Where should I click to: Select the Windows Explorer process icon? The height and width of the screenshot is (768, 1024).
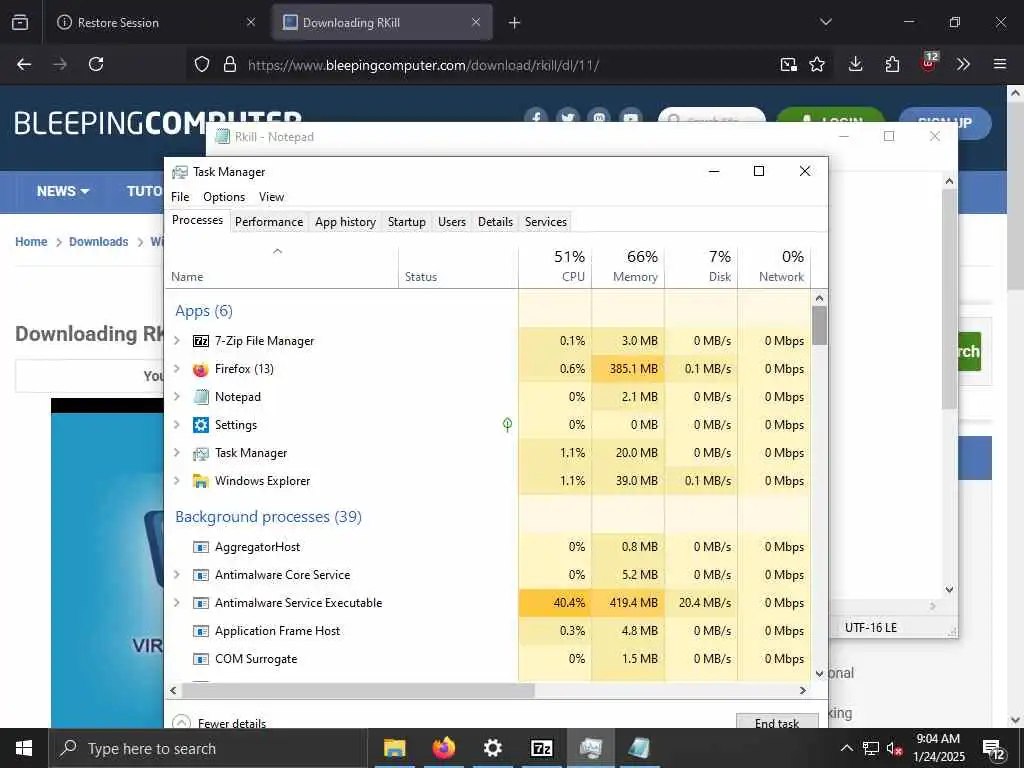point(200,481)
